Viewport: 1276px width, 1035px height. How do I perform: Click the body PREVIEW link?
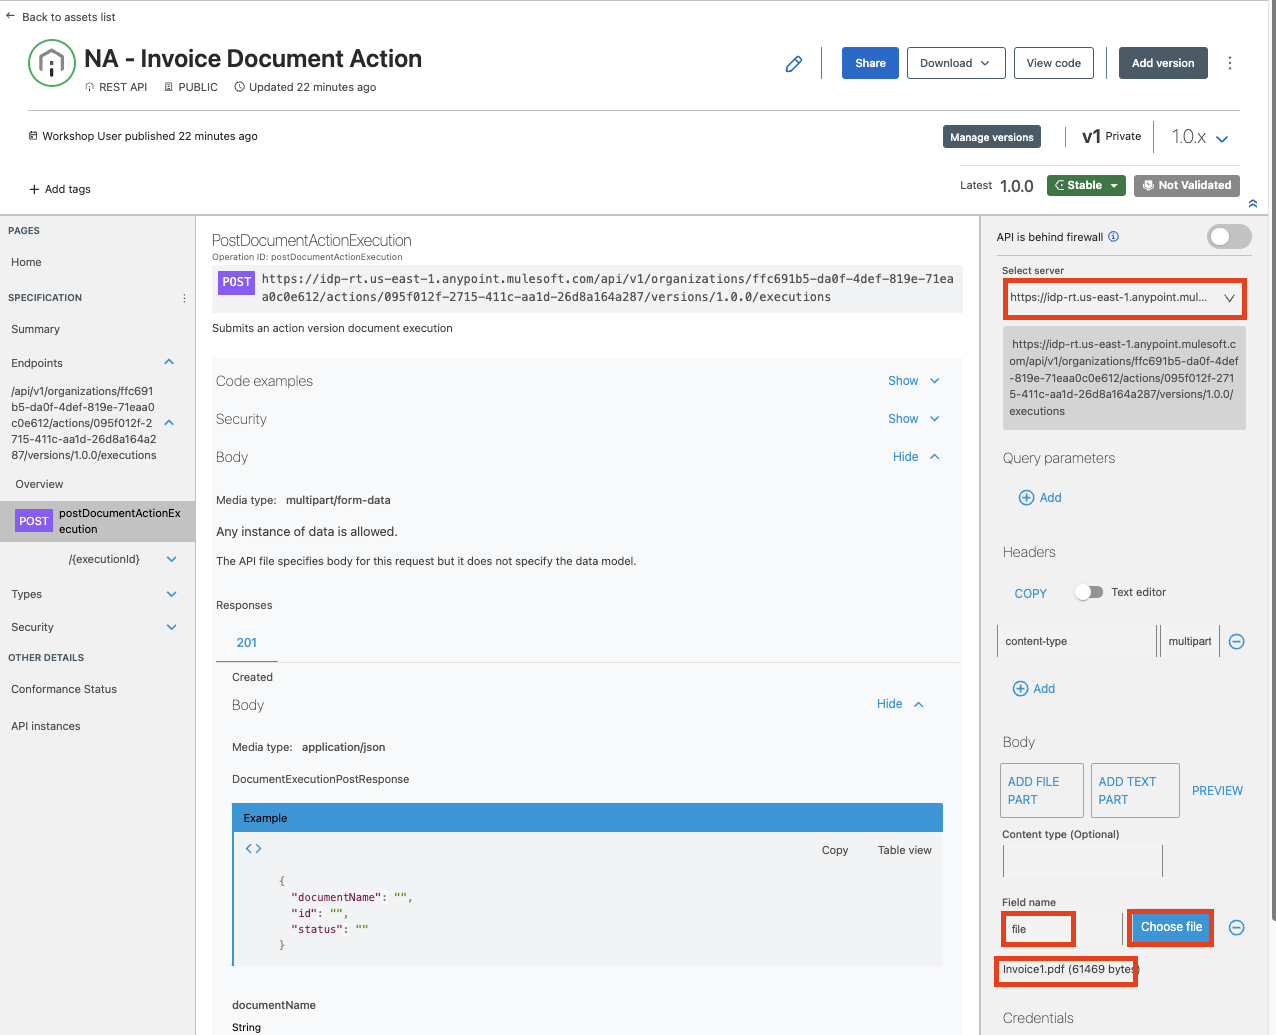pyautogui.click(x=1217, y=790)
